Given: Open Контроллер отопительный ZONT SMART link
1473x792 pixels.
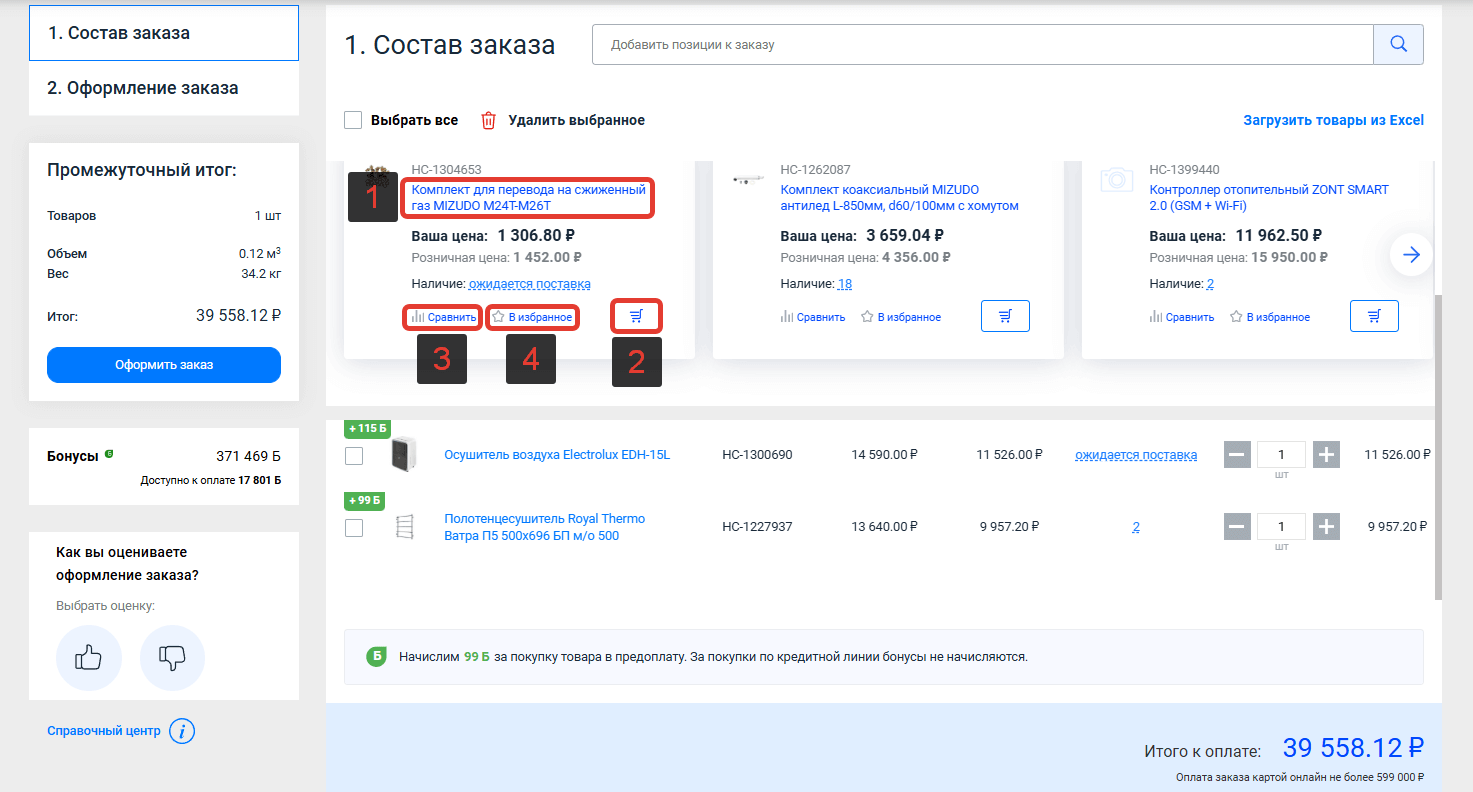Looking at the screenshot, I should coord(1269,198).
